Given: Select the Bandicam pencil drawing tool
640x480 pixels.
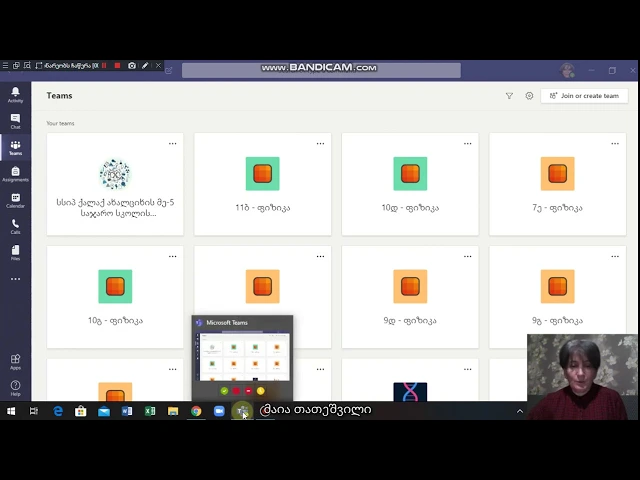Looking at the screenshot, I should tap(145, 65).
